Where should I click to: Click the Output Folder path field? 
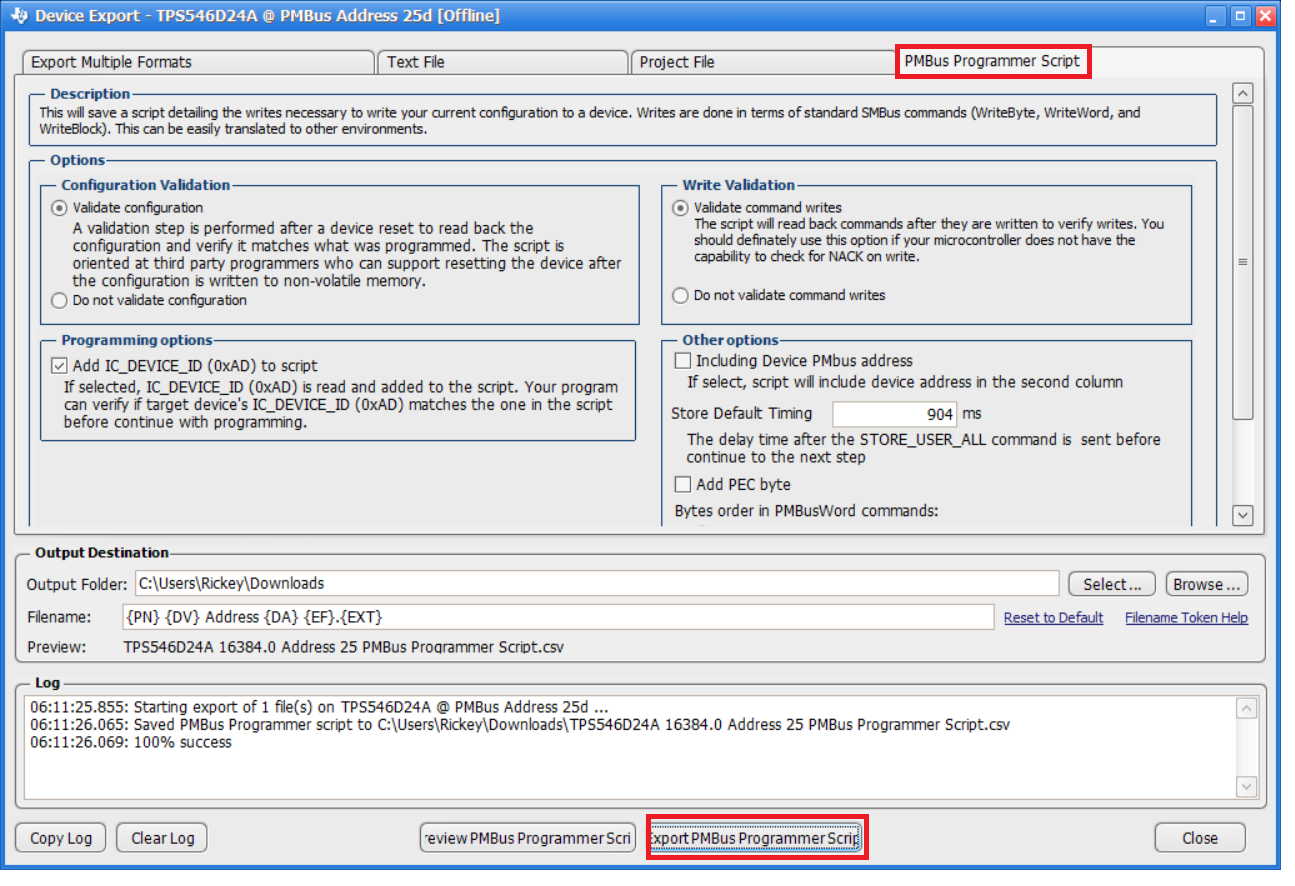(596, 583)
